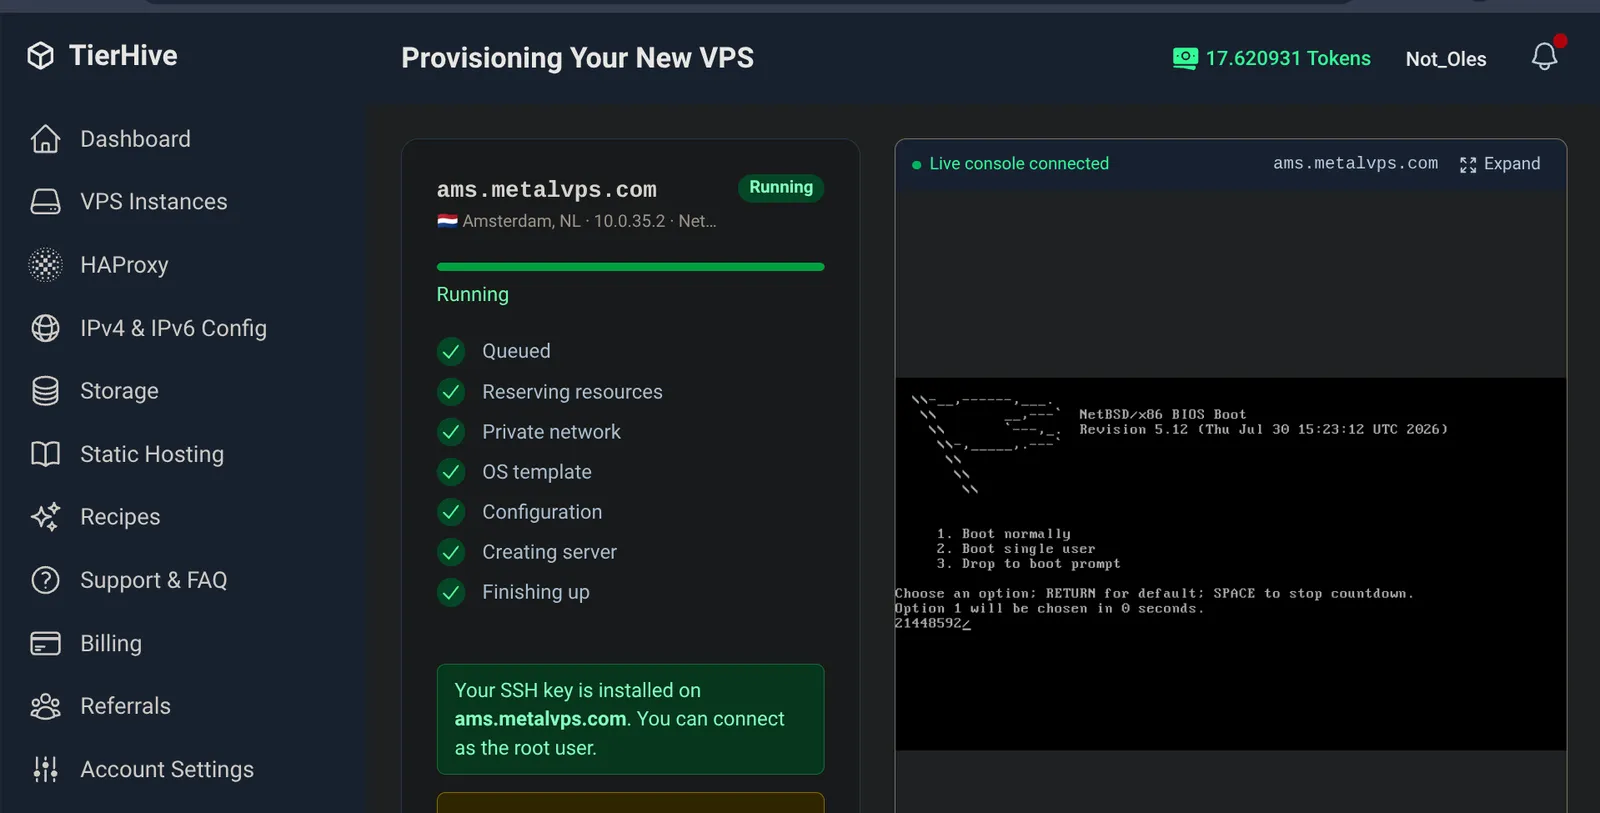Screen dimensions: 1600x813
Task: Click the Live console connected status
Action: [x=1019, y=164]
